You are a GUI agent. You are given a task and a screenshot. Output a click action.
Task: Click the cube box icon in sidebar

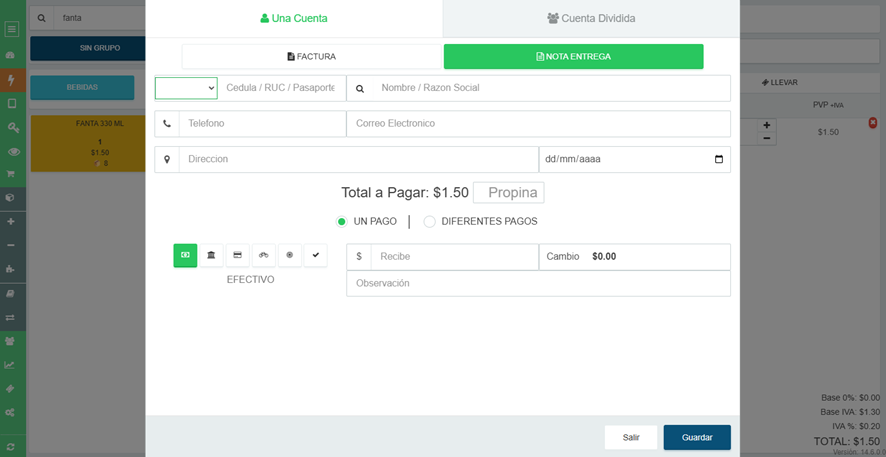coord(10,198)
